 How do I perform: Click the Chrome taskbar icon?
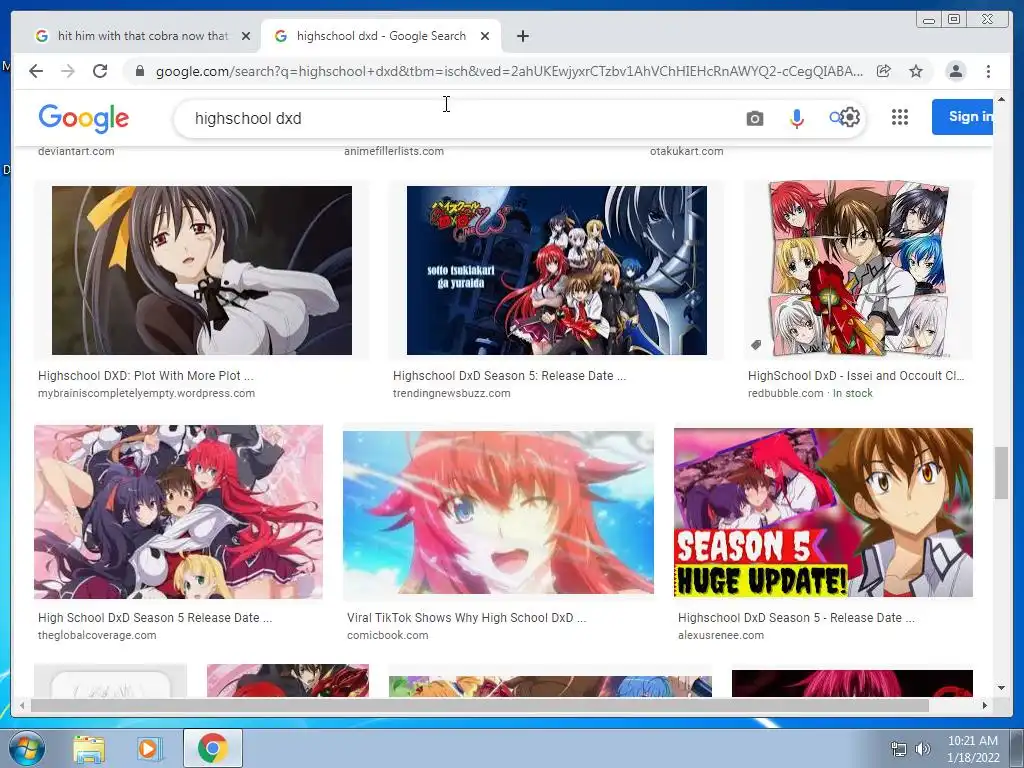point(213,748)
